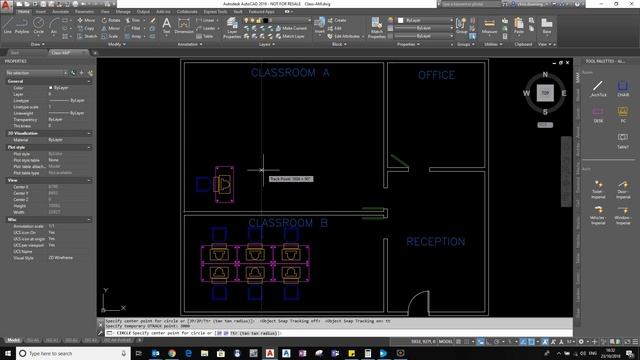Click the Color ByLayer swatch in Properties
Image resolution: width=640 pixels, height=360 pixels.
tap(51, 88)
